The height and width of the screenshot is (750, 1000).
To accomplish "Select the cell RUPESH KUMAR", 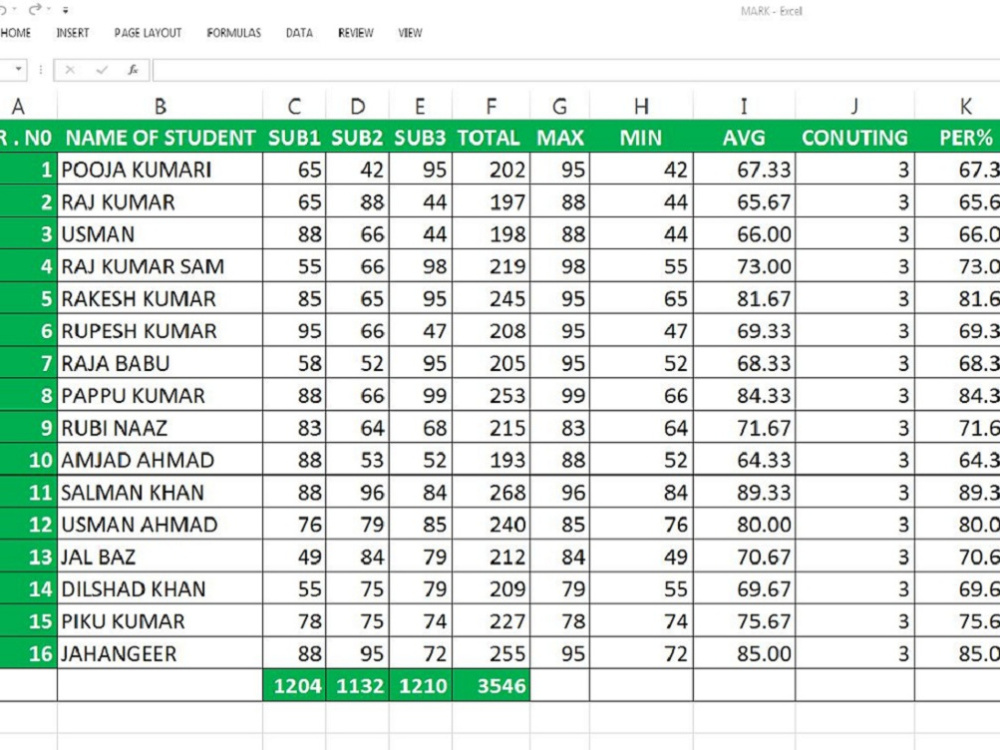I will point(160,330).
